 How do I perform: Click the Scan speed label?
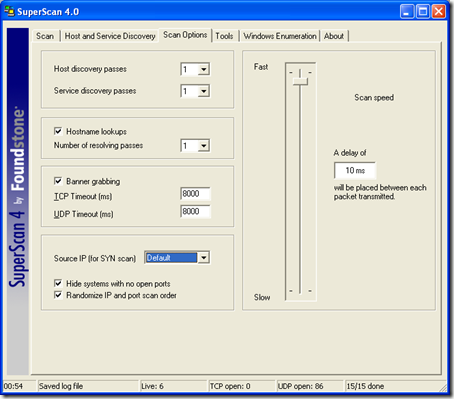[374, 98]
